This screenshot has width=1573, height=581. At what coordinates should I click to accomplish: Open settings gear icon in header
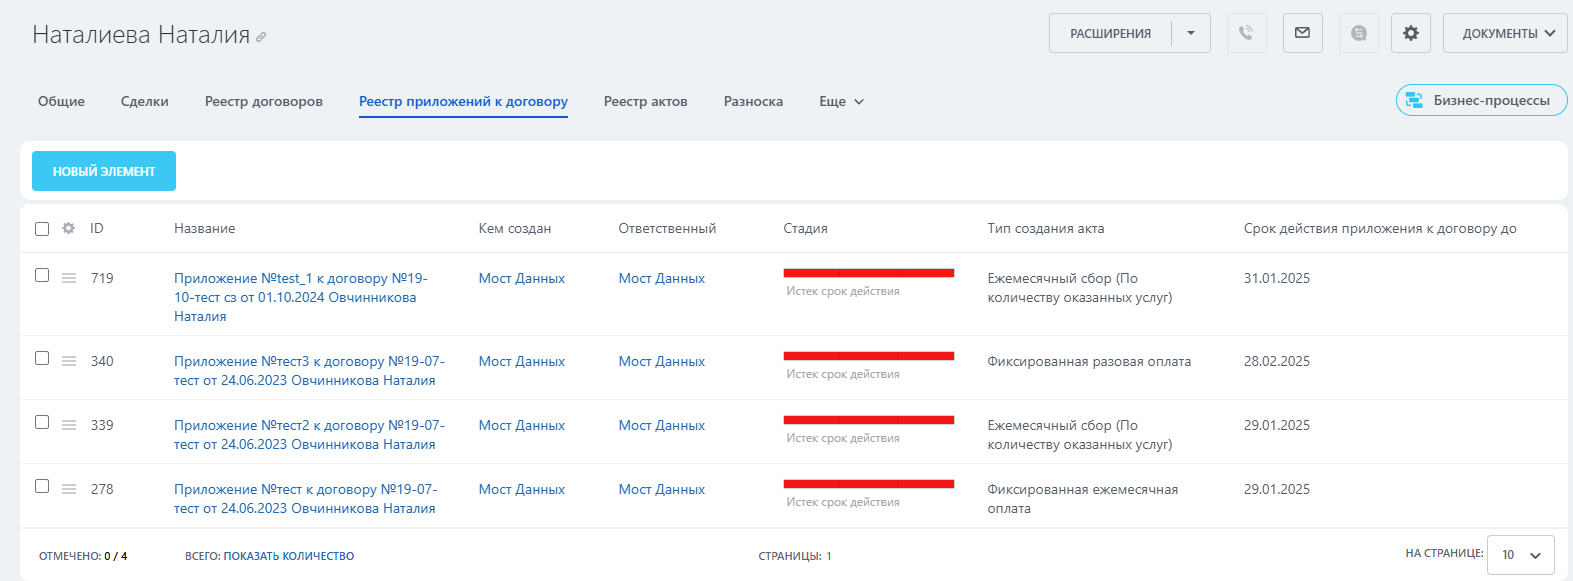(1410, 33)
